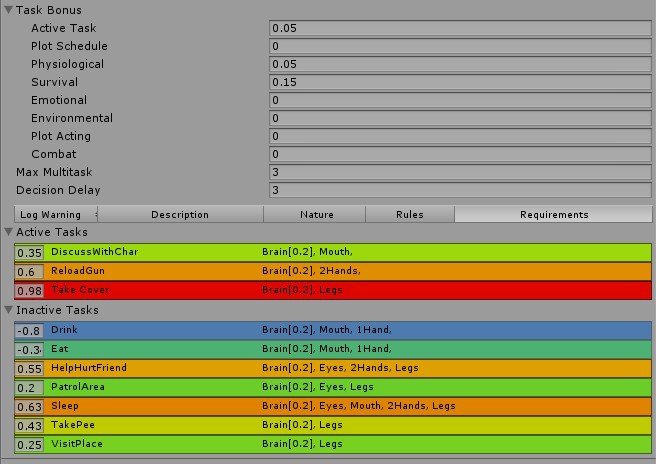
Task: Edit the Decision Delay field
Action: point(460,190)
